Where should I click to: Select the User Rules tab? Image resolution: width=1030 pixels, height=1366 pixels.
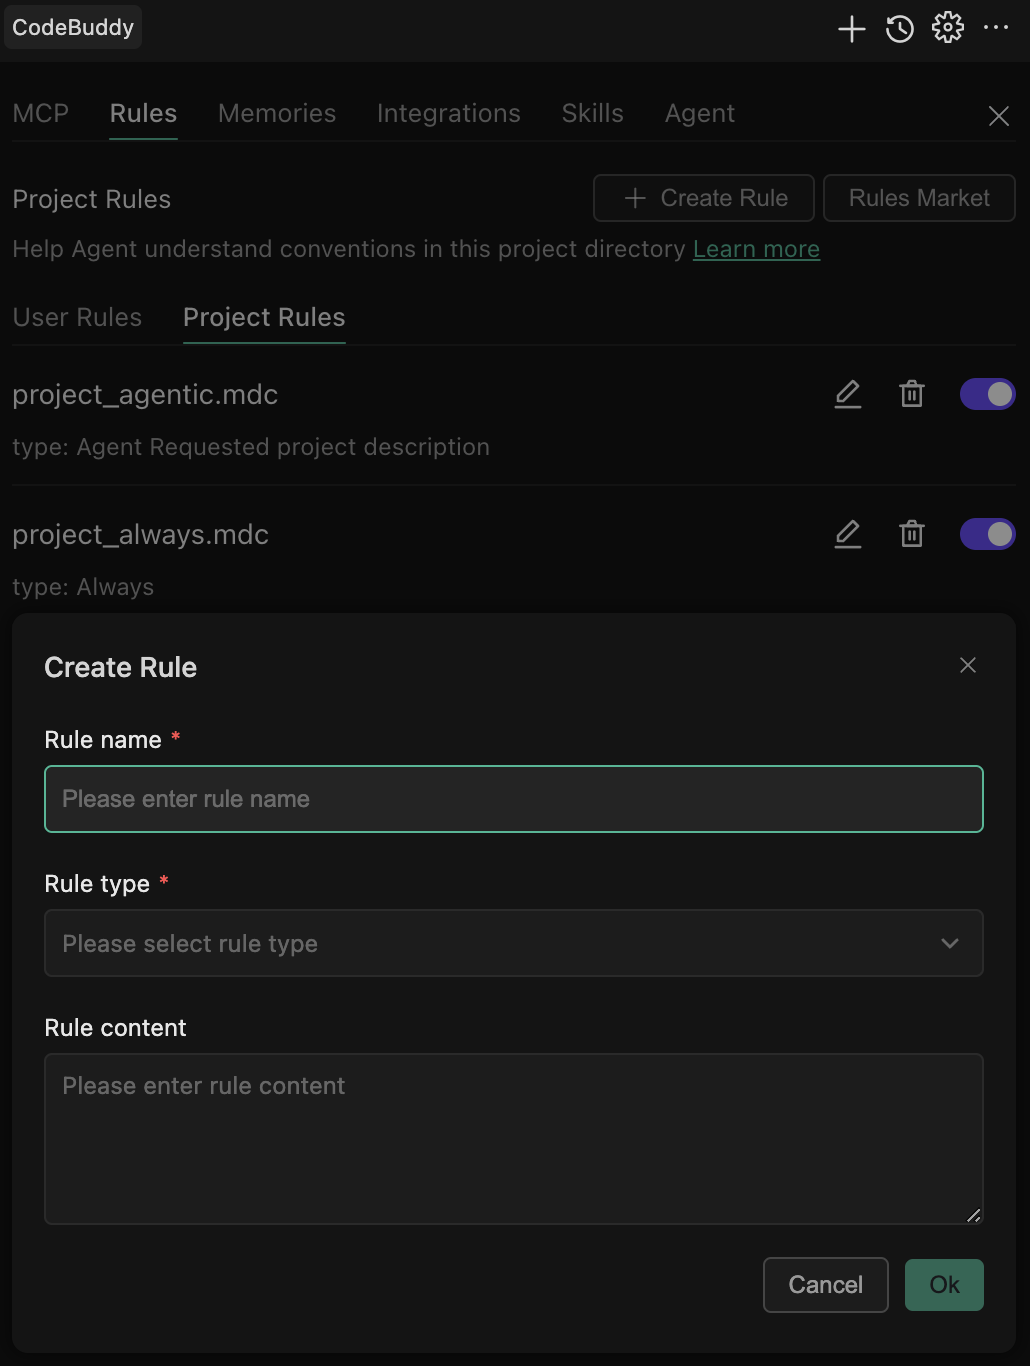click(77, 318)
